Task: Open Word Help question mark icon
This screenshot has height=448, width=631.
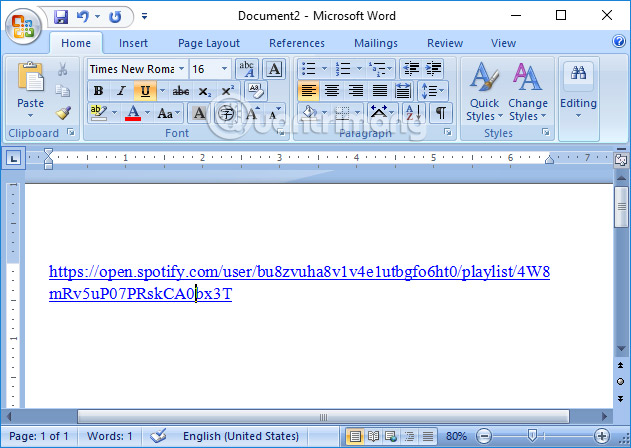Action: tap(619, 42)
